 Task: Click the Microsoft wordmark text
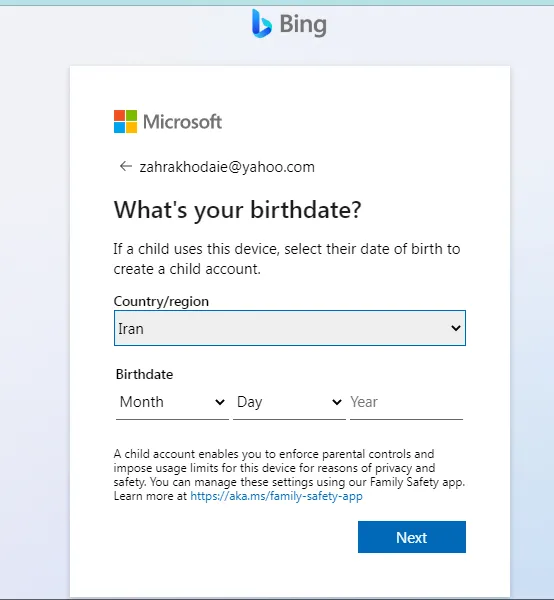point(182,122)
